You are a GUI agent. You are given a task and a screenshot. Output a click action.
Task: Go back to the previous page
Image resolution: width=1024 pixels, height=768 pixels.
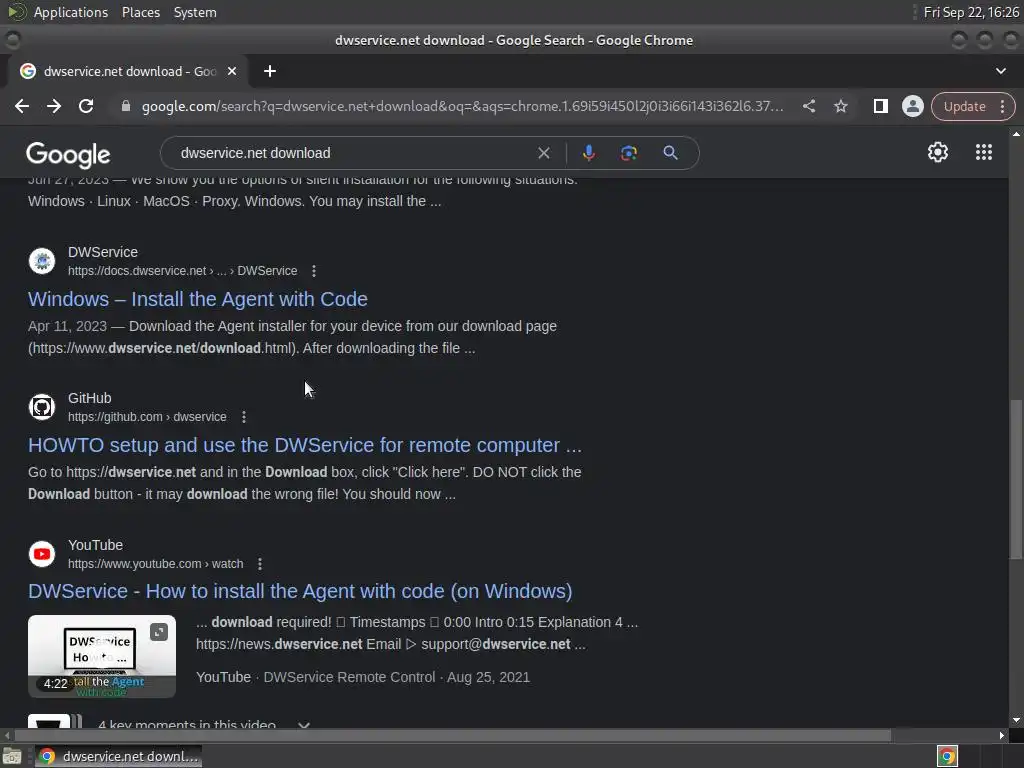[x=22, y=106]
